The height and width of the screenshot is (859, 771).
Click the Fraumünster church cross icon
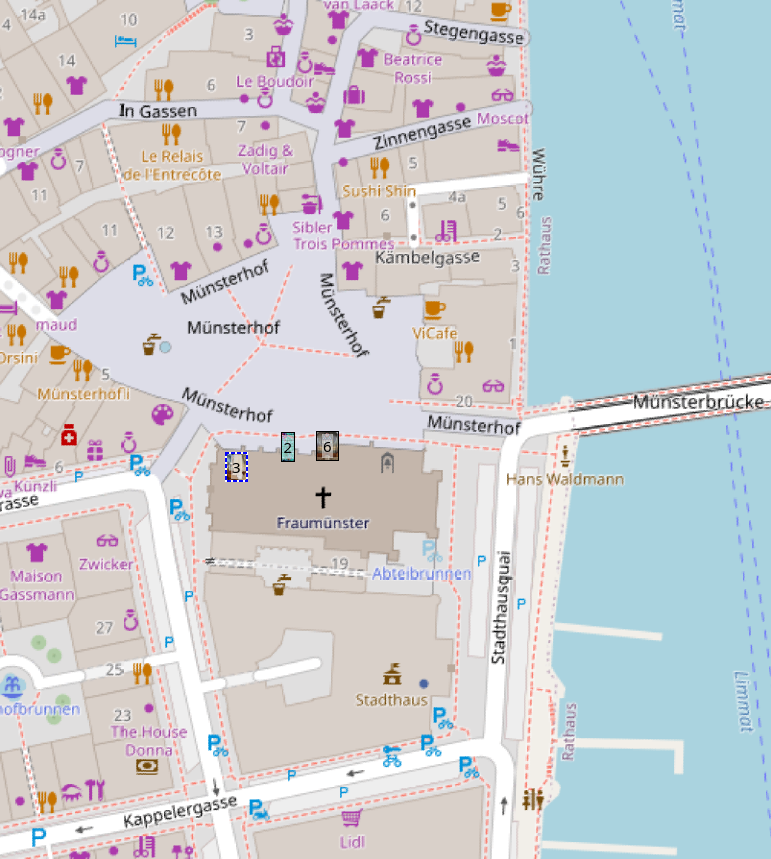click(323, 496)
